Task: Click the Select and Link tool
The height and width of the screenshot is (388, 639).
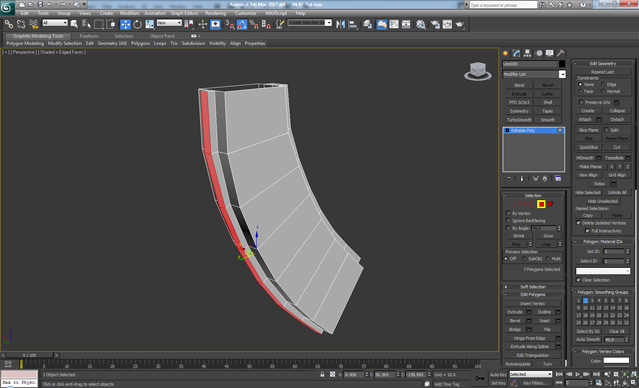Action: [x=9, y=24]
